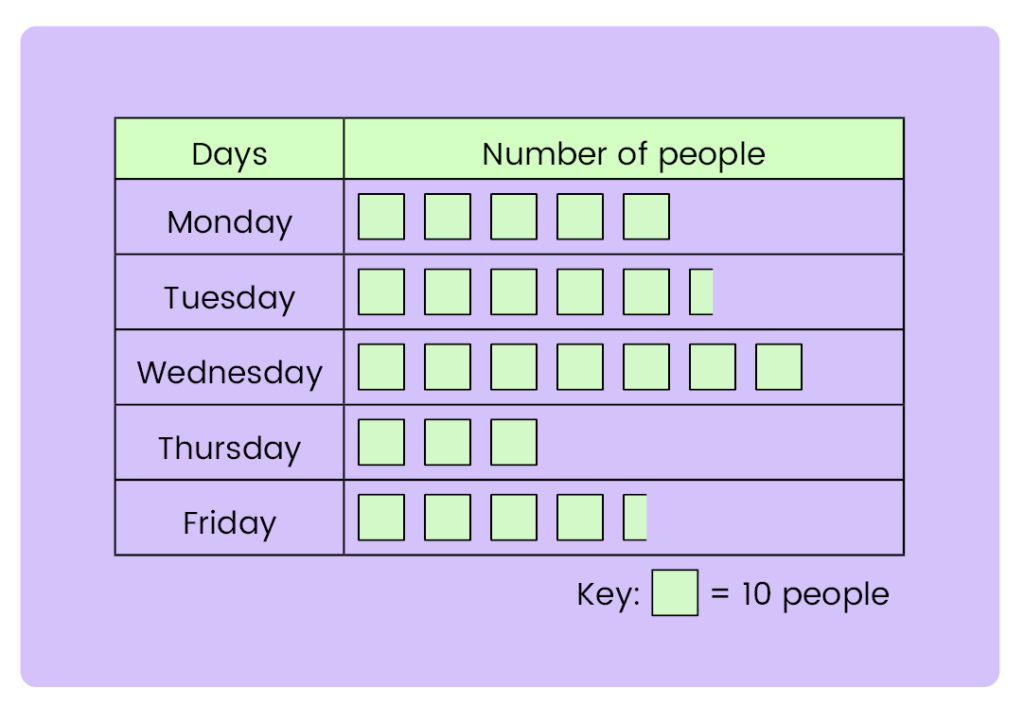Screen dimensions: 1024x706
Task: Select the Friday row label
Action: click(229, 522)
